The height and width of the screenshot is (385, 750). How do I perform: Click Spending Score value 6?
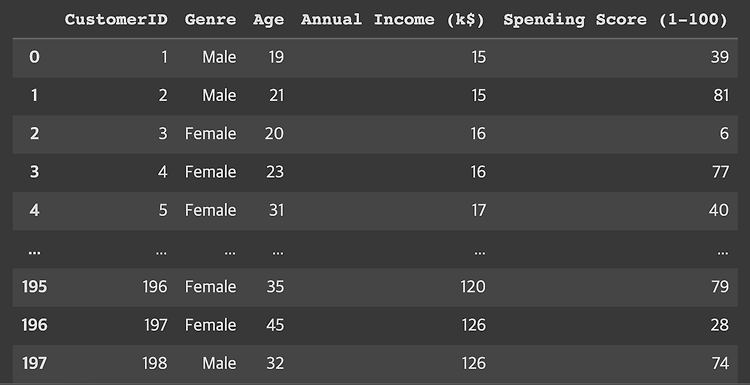[x=724, y=134]
